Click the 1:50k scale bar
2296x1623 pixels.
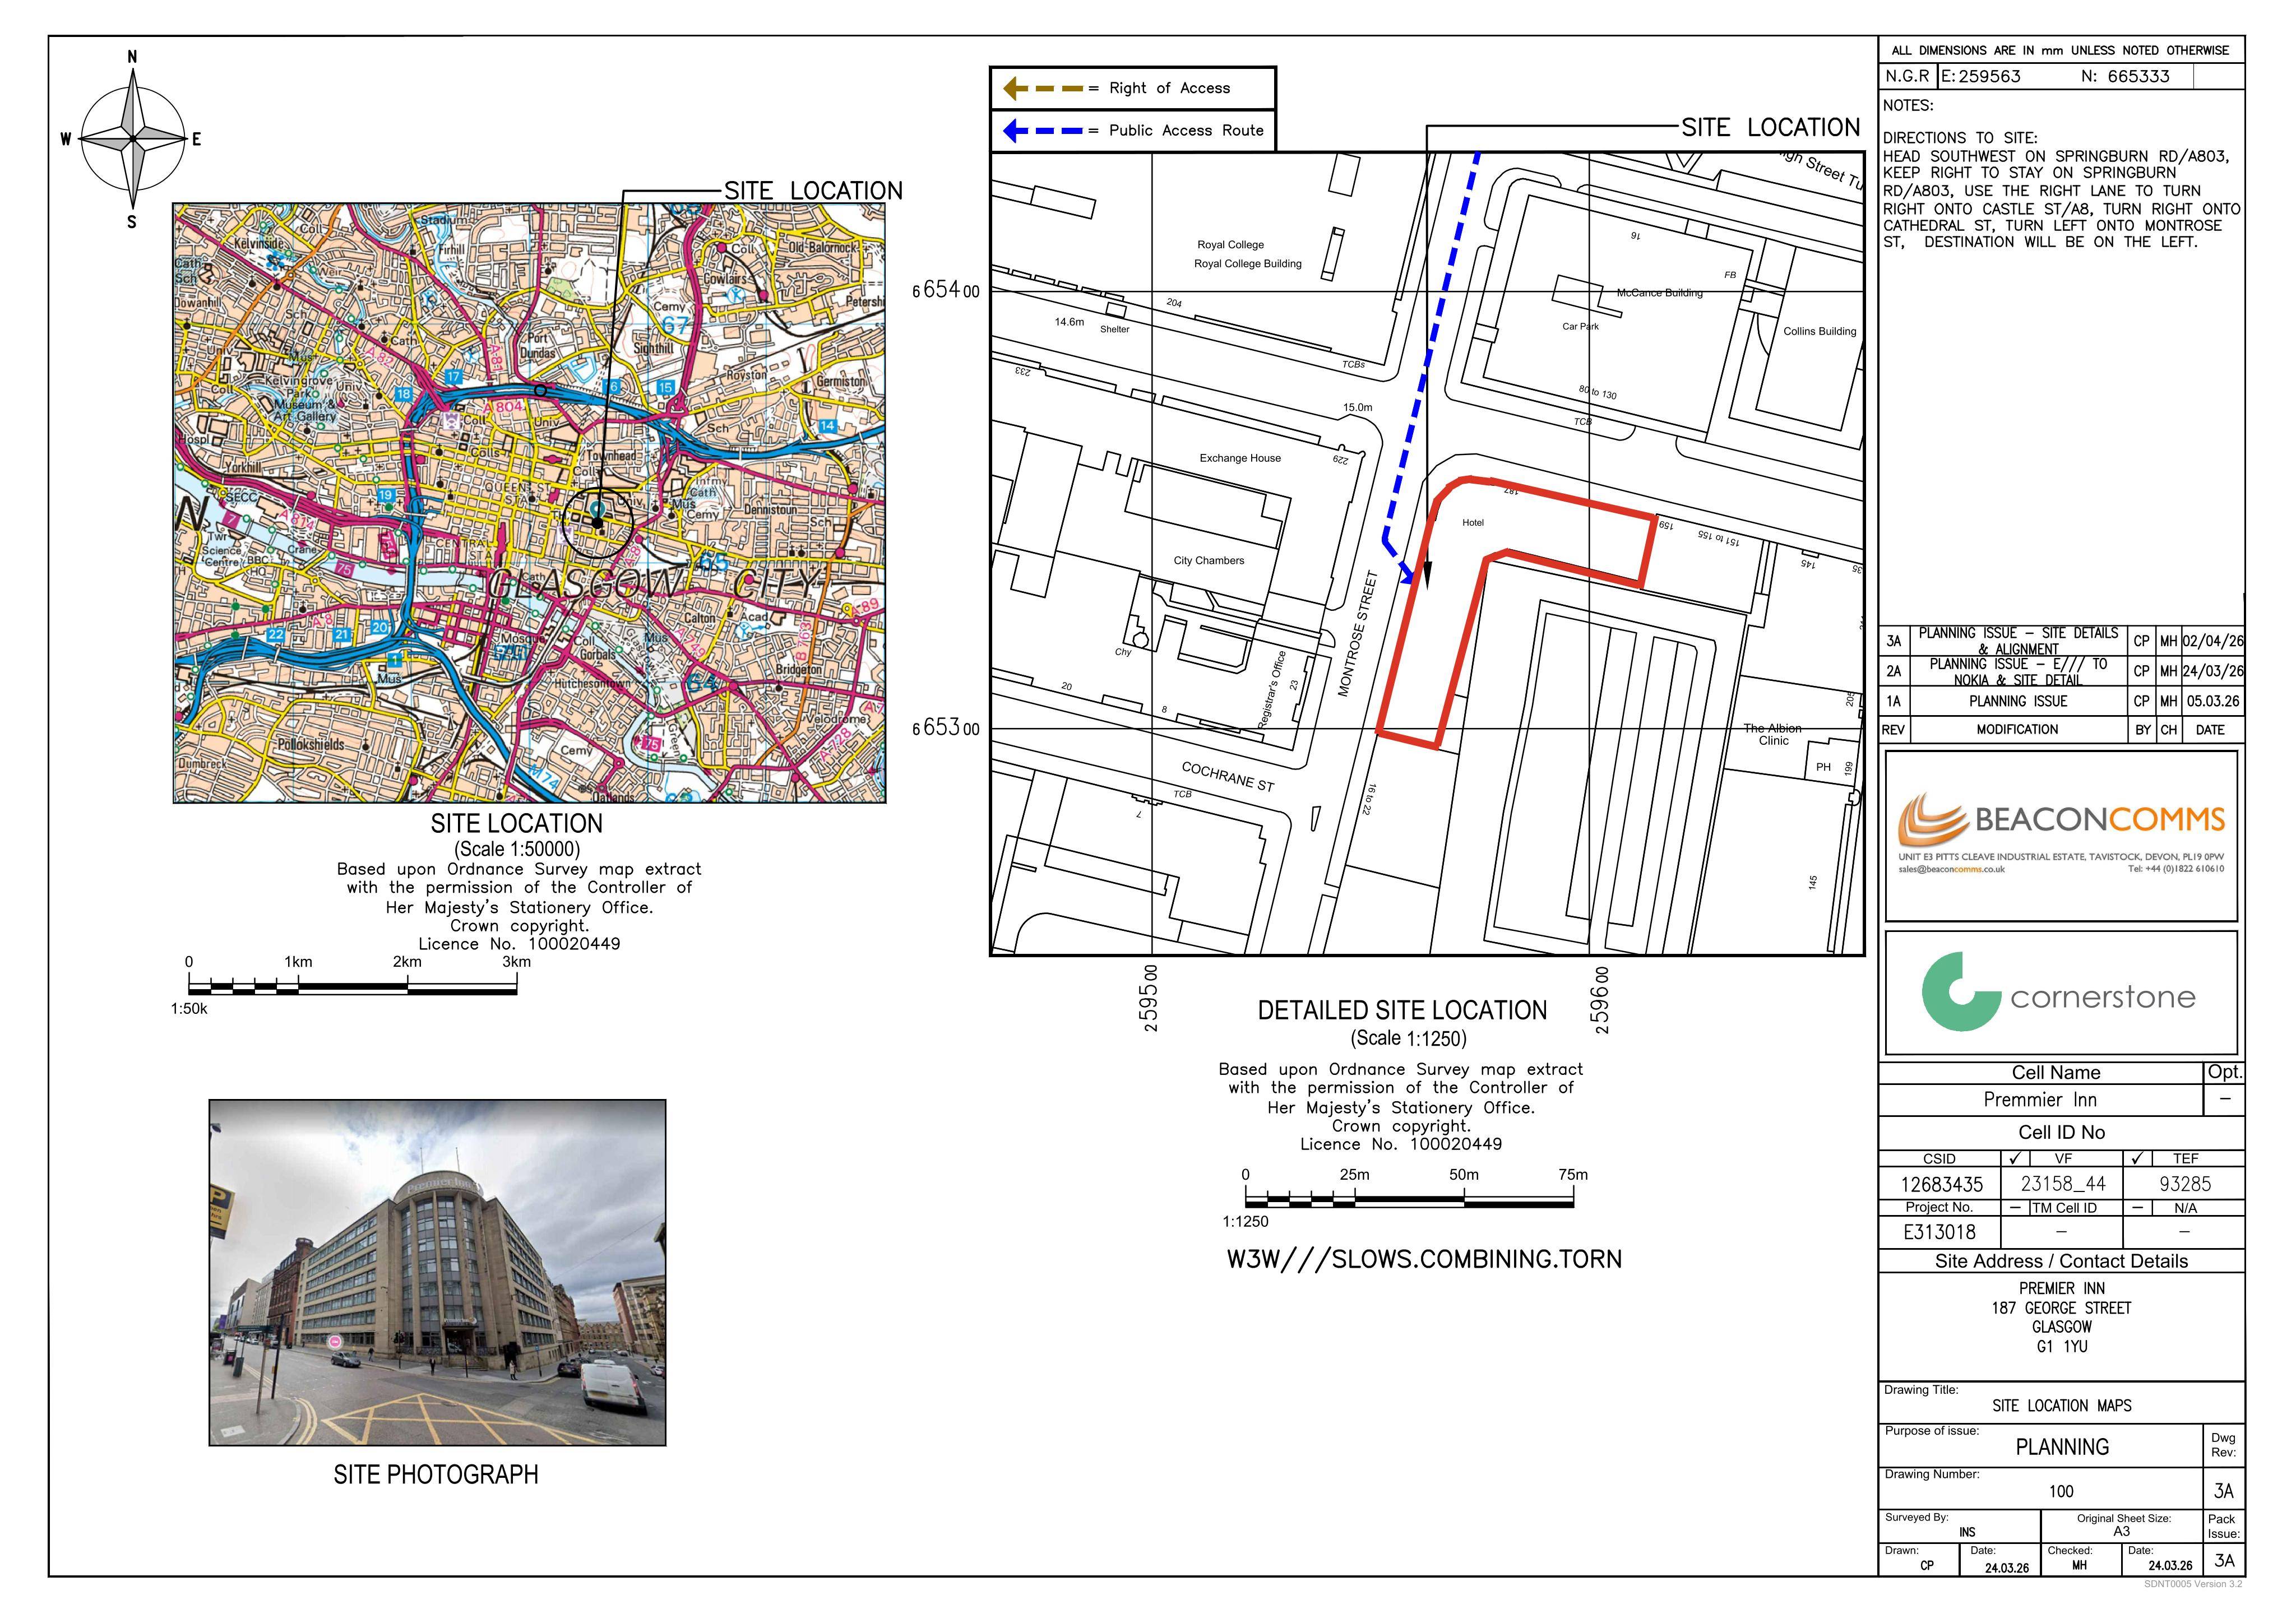click(x=352, y=985)
